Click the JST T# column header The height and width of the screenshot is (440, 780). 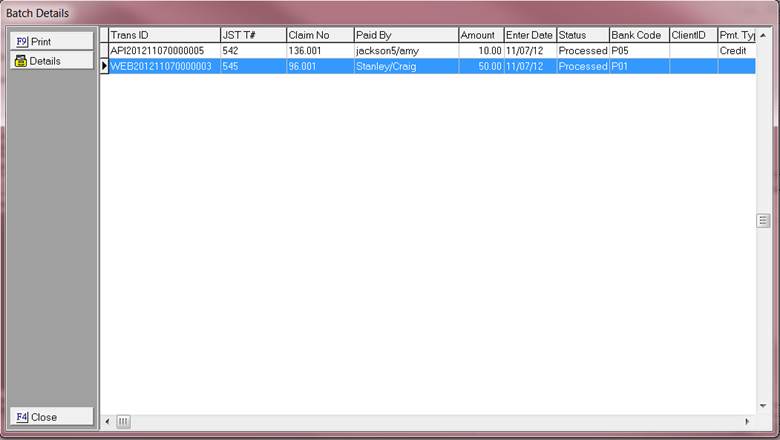coord(251,35)
